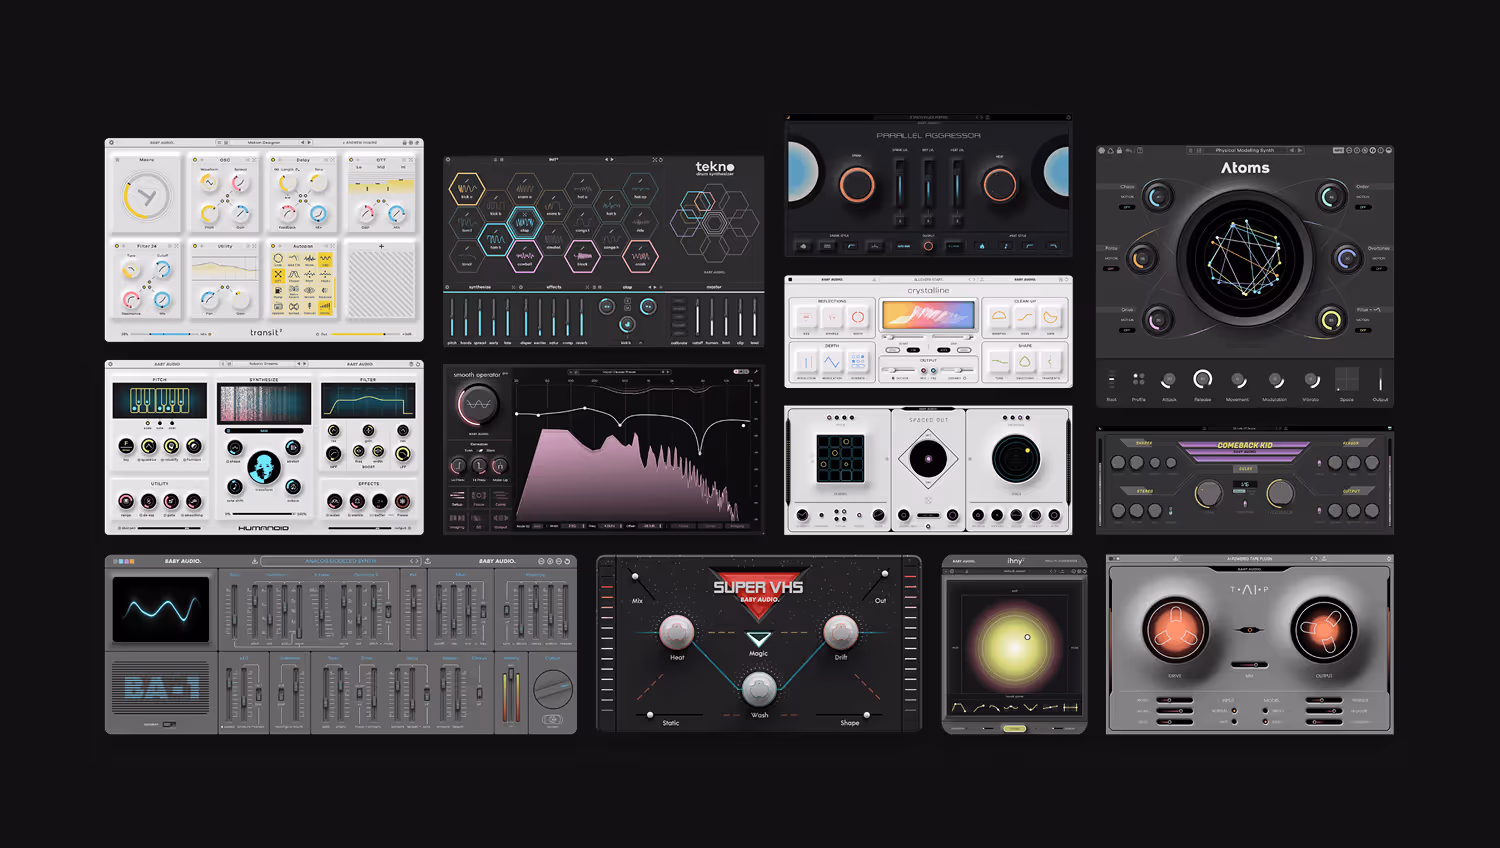Click the Mix slider in TAIP
The width and height of the screenshot is (1500, 848).
pyautogui.click(x=1250, y=665)
